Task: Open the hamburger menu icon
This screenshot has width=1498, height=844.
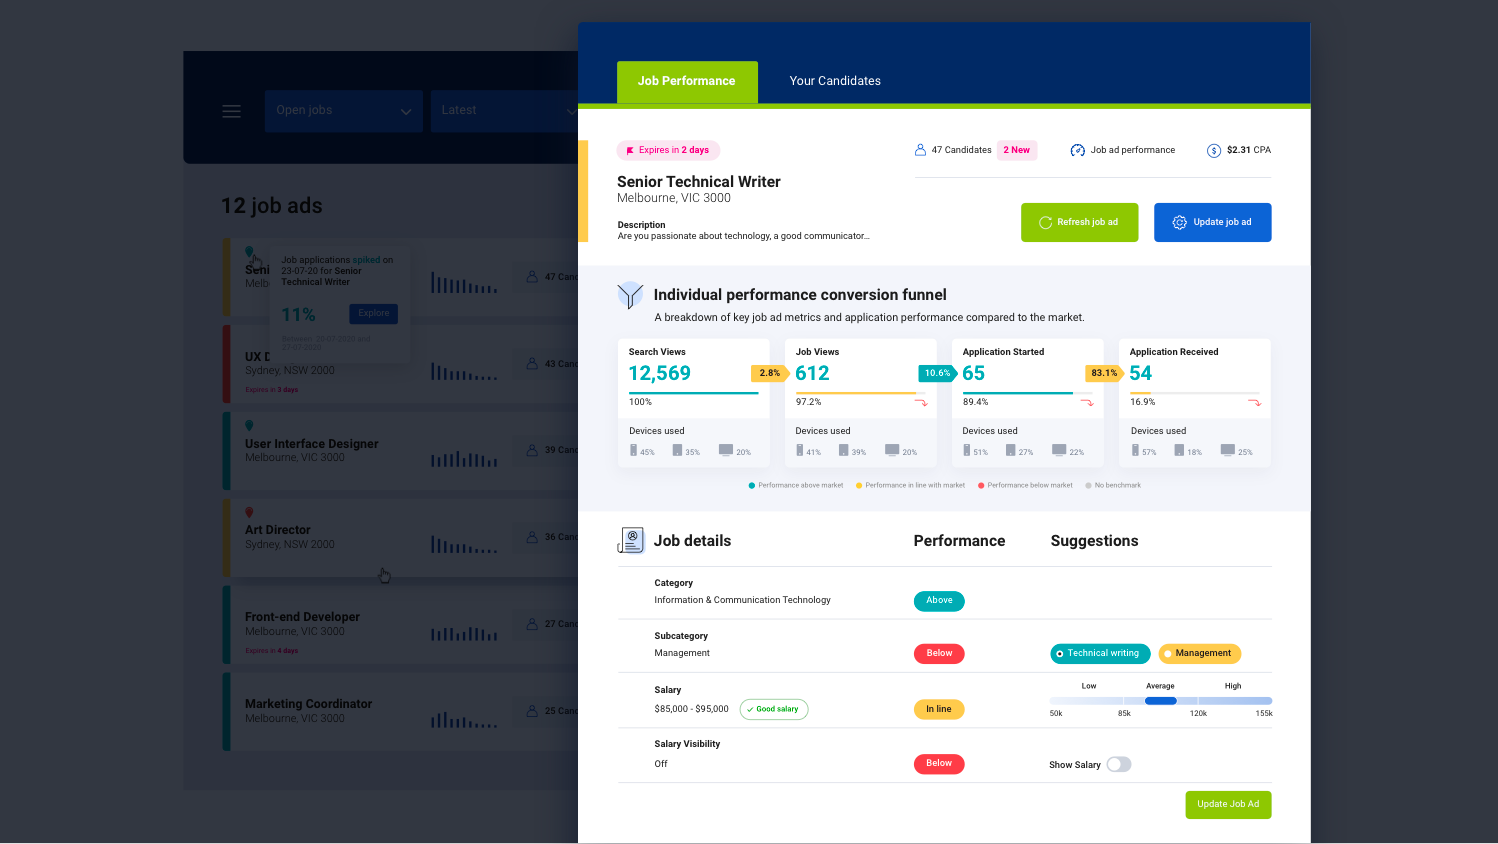Action: tap(231, 111)
